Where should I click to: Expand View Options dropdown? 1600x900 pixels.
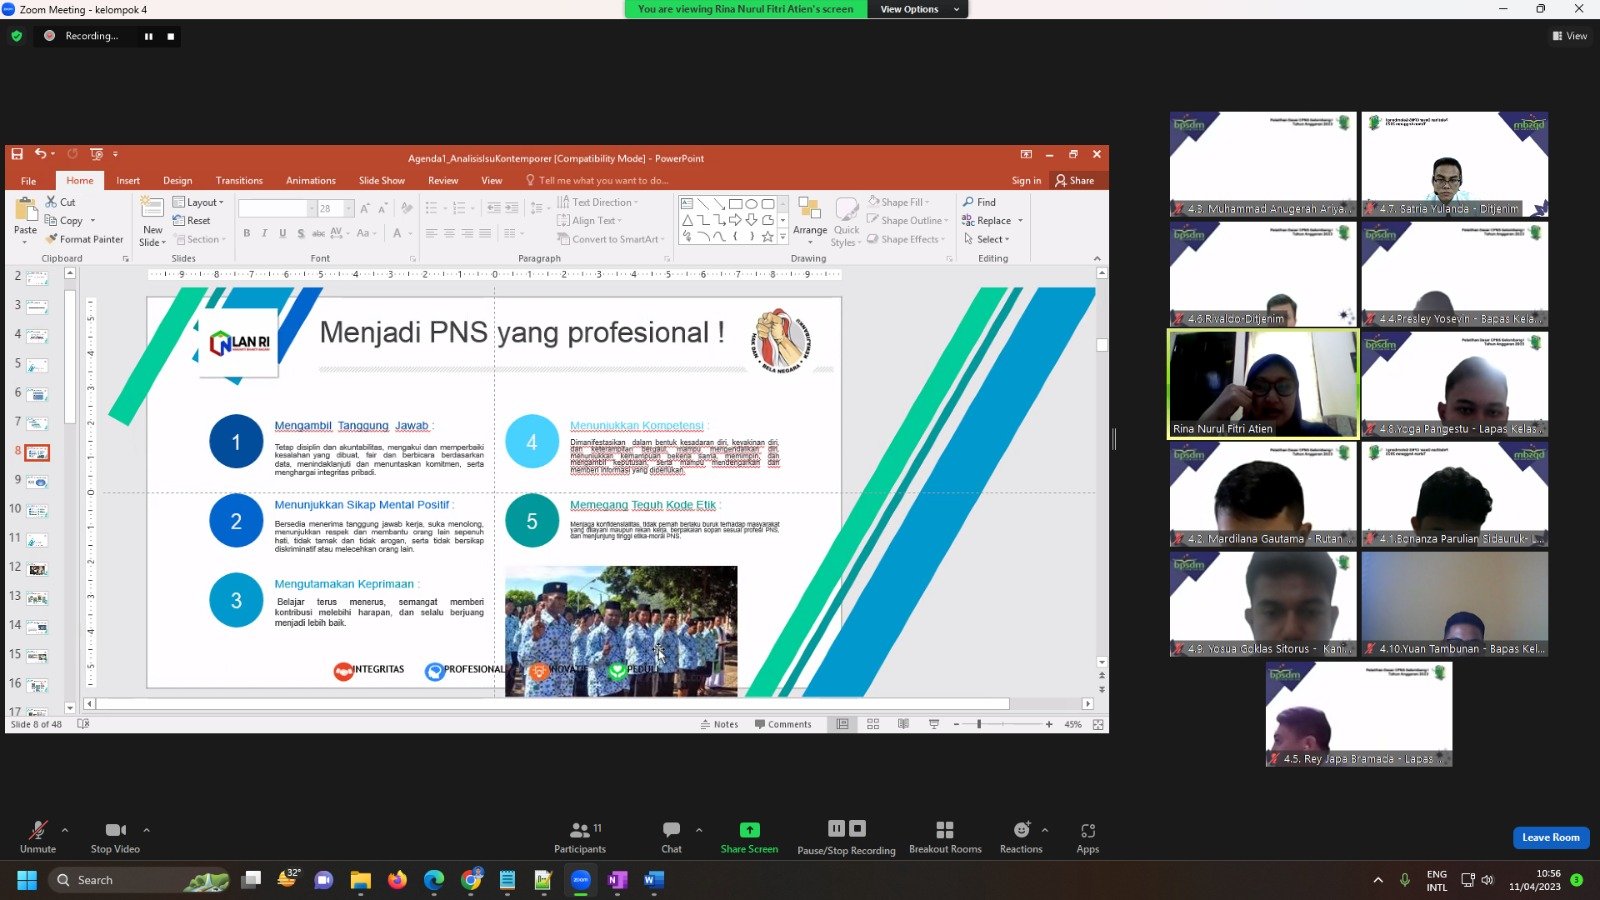[x=916, y=9]
